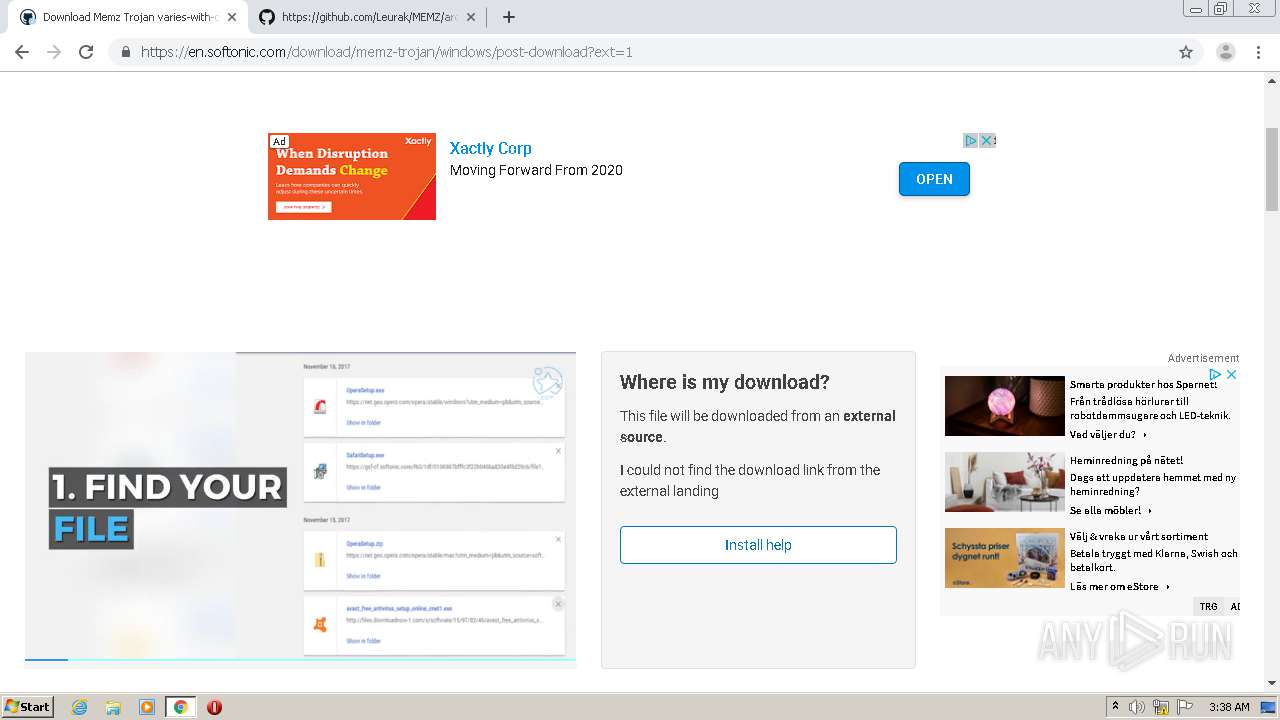The width and height of the screenshot is (1280, 720).
Task: Open the Xactly Corp ad with OPEN button
Action: (934, 179)
